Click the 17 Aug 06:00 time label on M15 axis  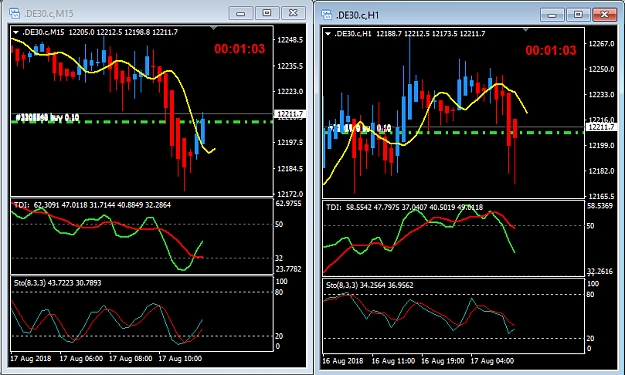click(81, 359)
